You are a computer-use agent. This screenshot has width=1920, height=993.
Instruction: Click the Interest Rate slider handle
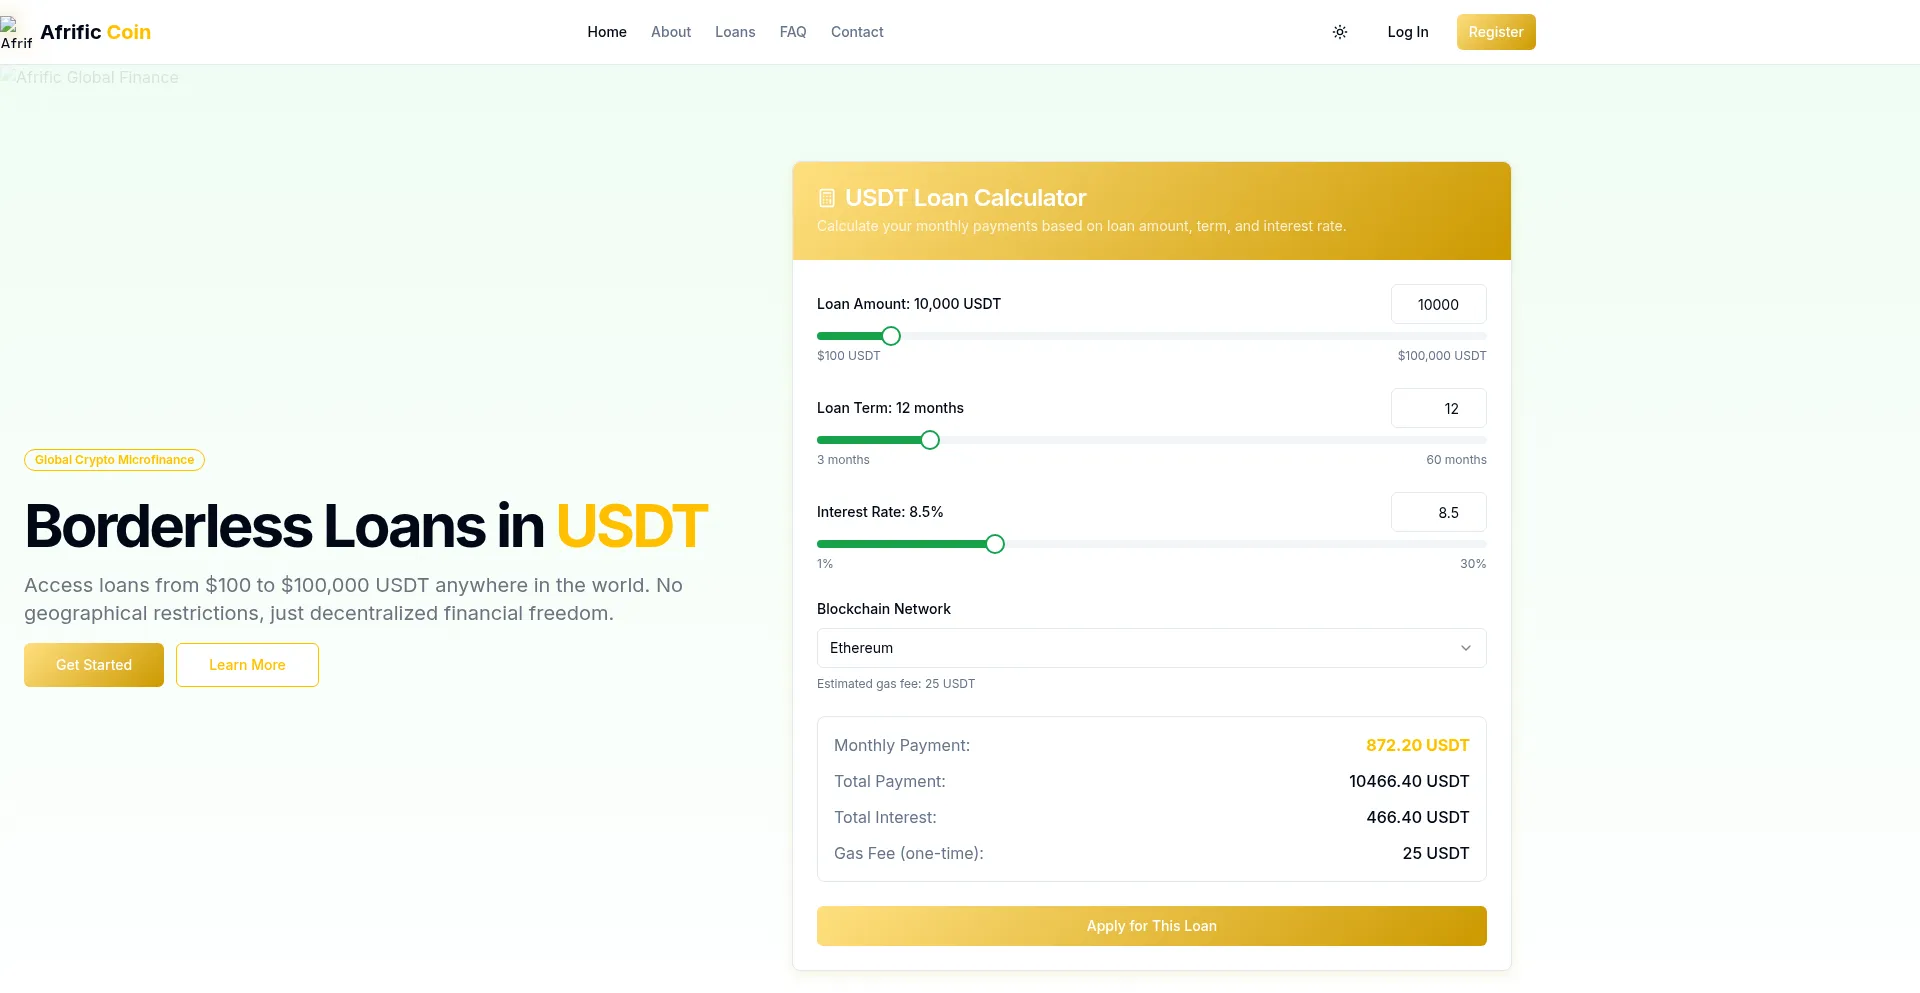pyautogui.click(x=995, y=544)
